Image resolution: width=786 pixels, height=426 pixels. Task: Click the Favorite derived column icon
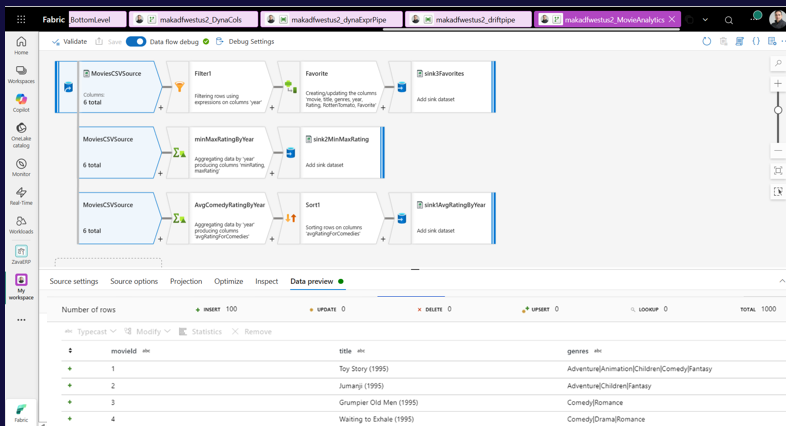tap(291, 87)
